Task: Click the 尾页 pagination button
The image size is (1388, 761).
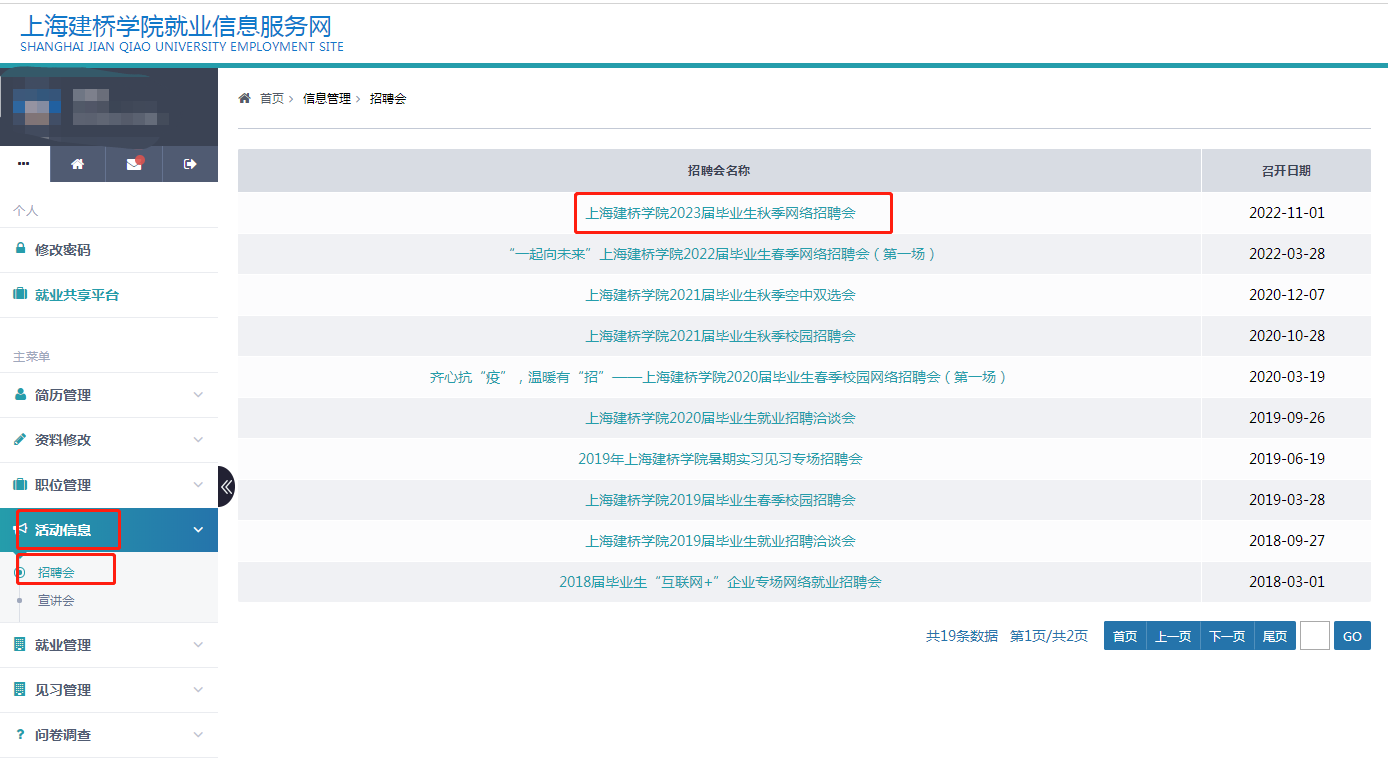Action: [1275, 635]
